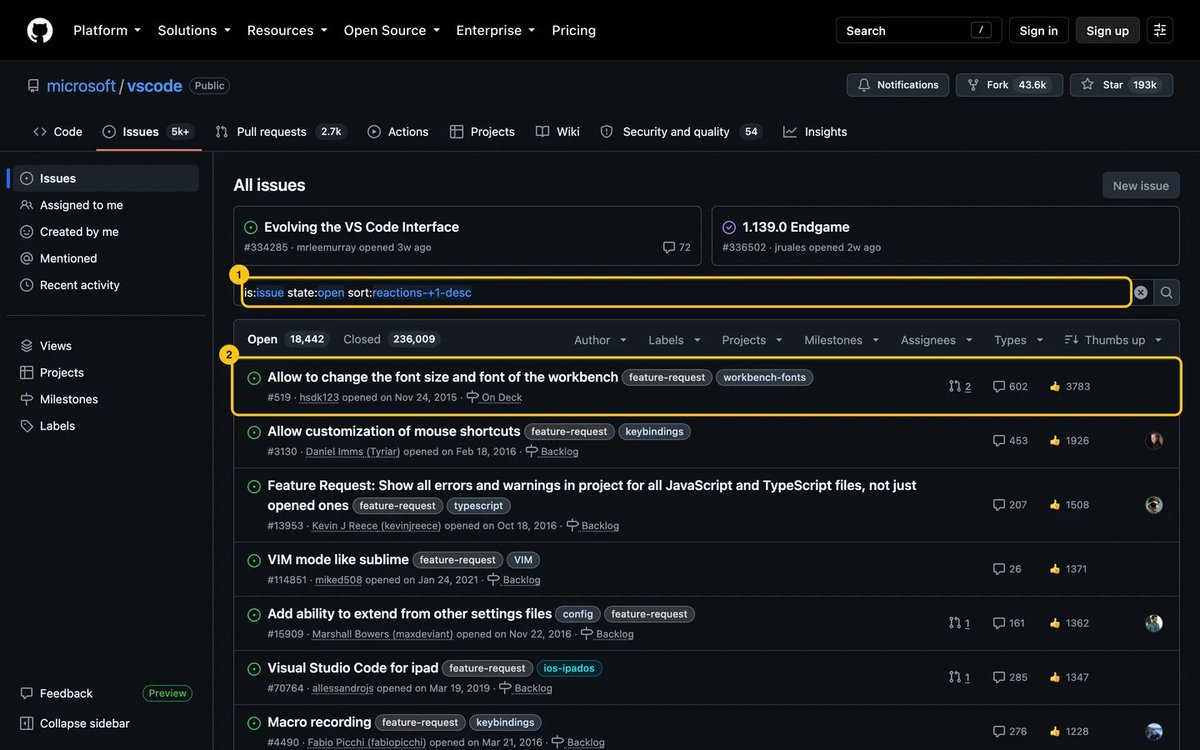
Task: Open the Assignees filter dropdown
Action: tap(937, 340)
